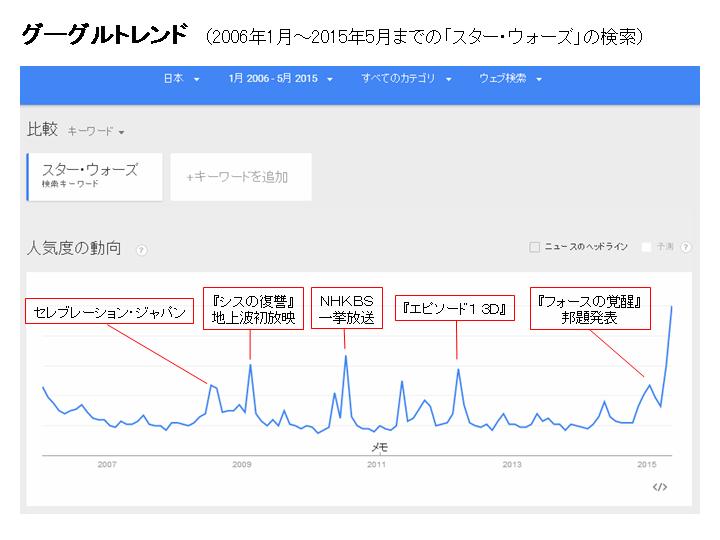Image resolution: width=720 pixels, height=540 pixels.
Task: Select the スター・ウォーズ search term box
Action: pyautogui.click(x=95, y=177)
